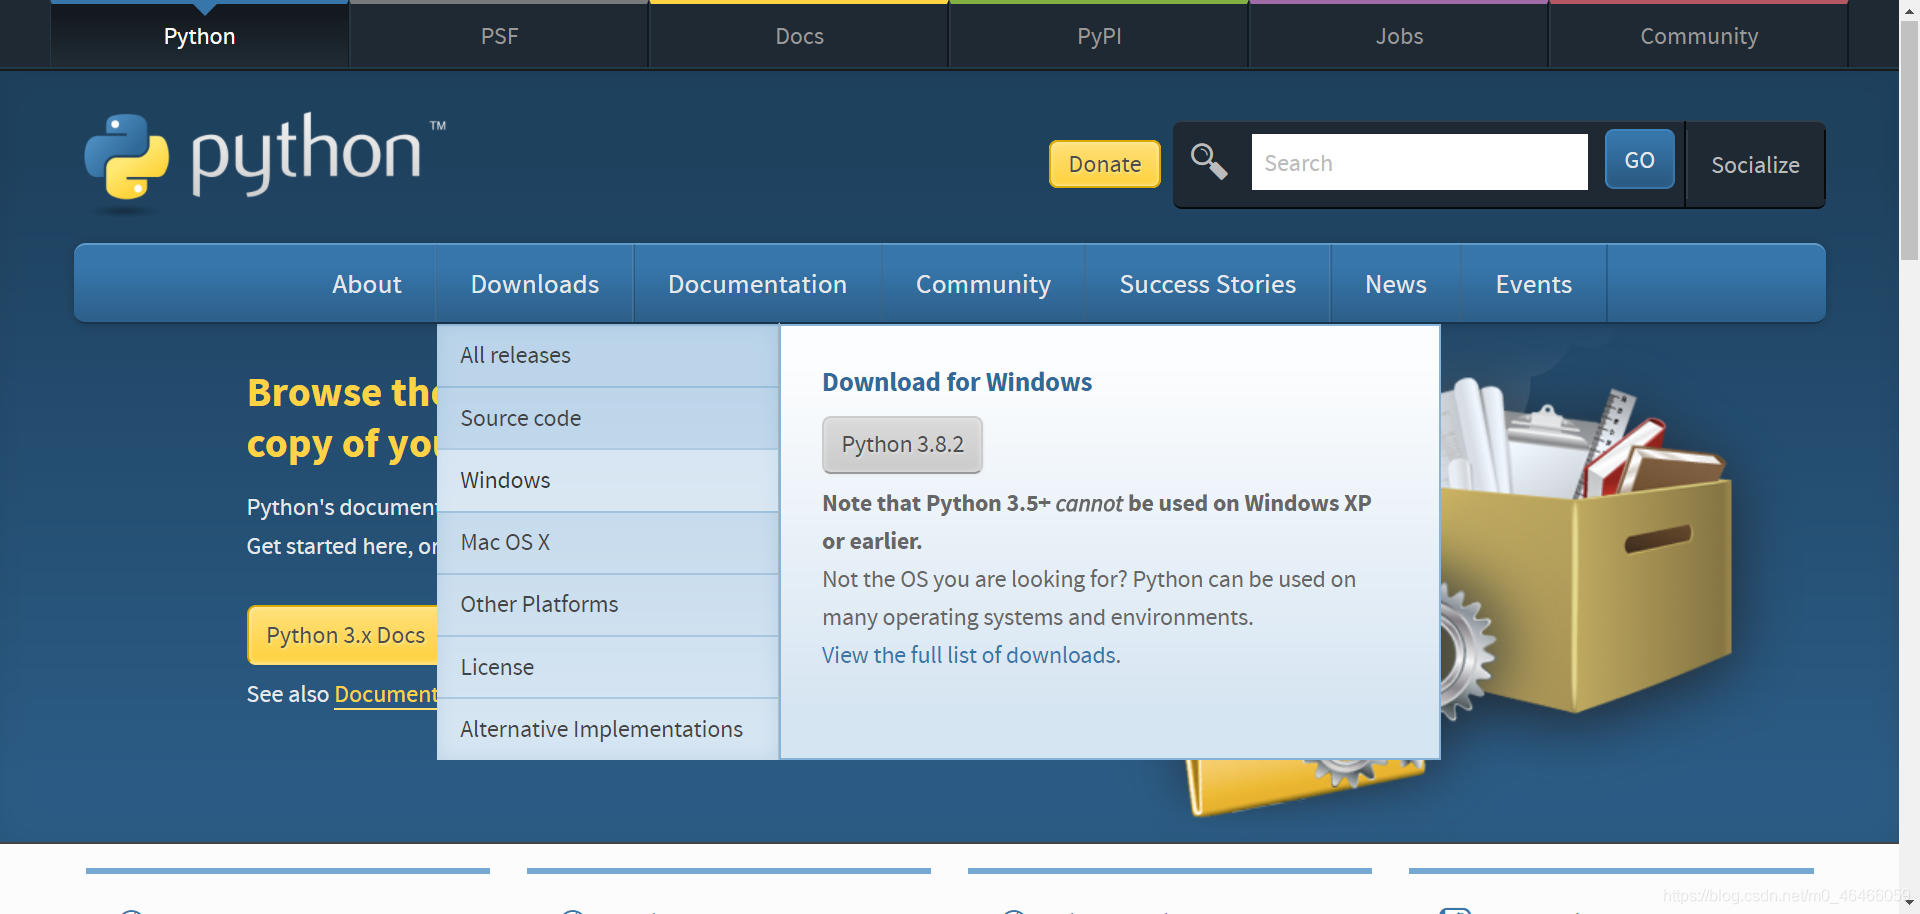The width and height of the screenshot is (1920, 914).
Task: Open the Downloads navigation menu
Action: 535,284
